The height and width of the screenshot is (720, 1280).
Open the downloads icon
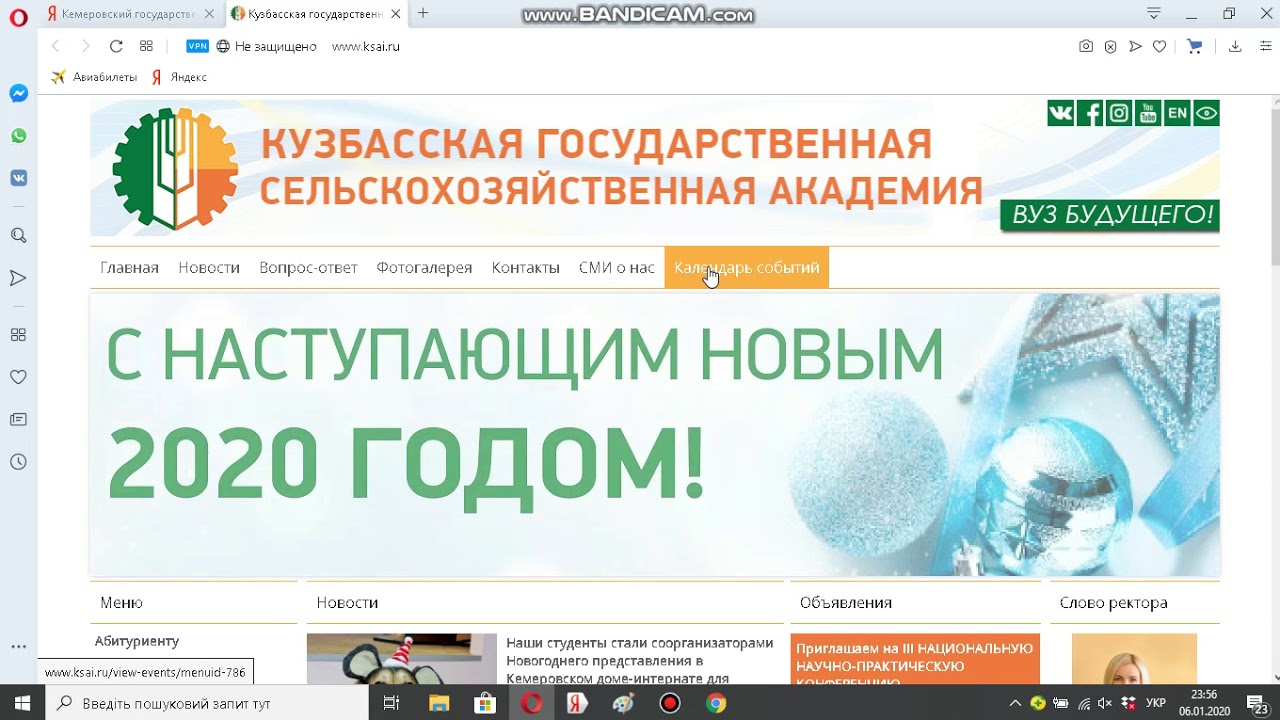1235,46
